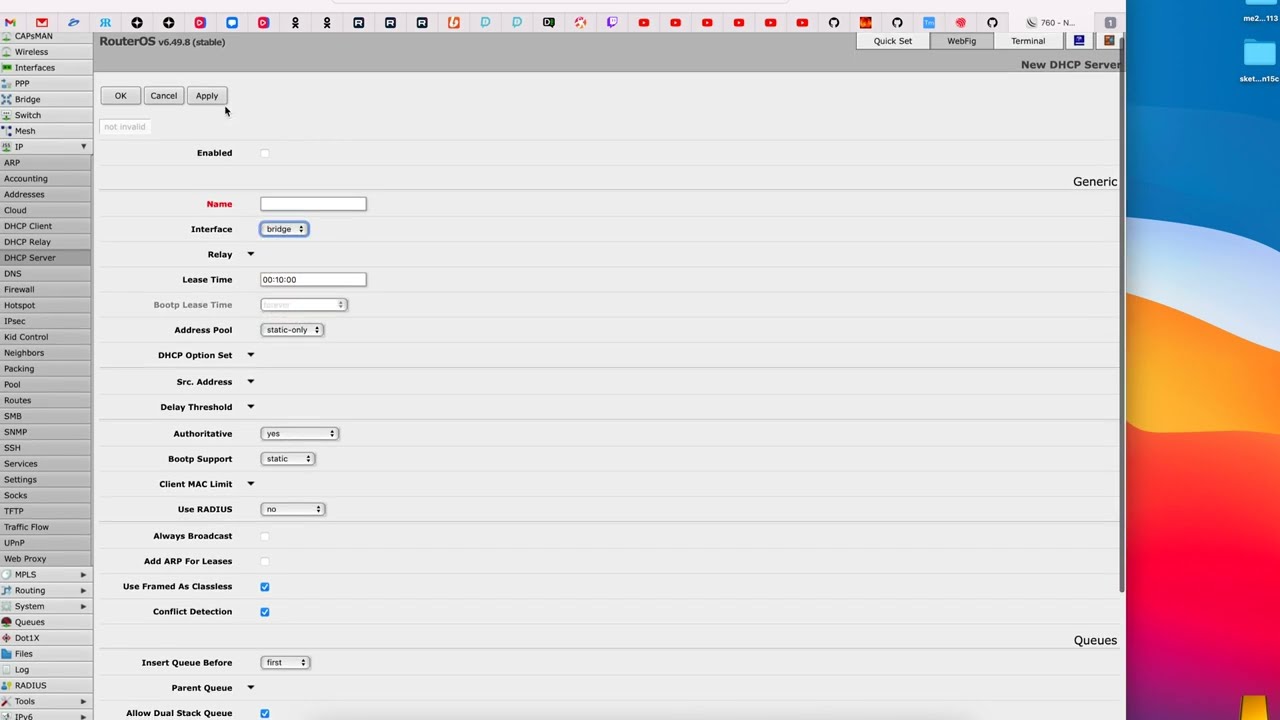Click the Apply button
The height and width of the screenshot is (720, 1280).
point(207,96)
